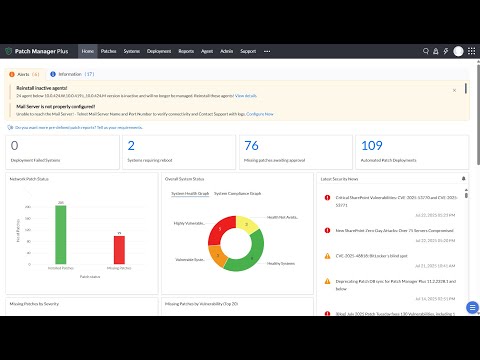Image resolution: width=480 pixels, height=360 pixels.
Task: Open the BitLocker's blind spot news item
Action: point(371,256)
